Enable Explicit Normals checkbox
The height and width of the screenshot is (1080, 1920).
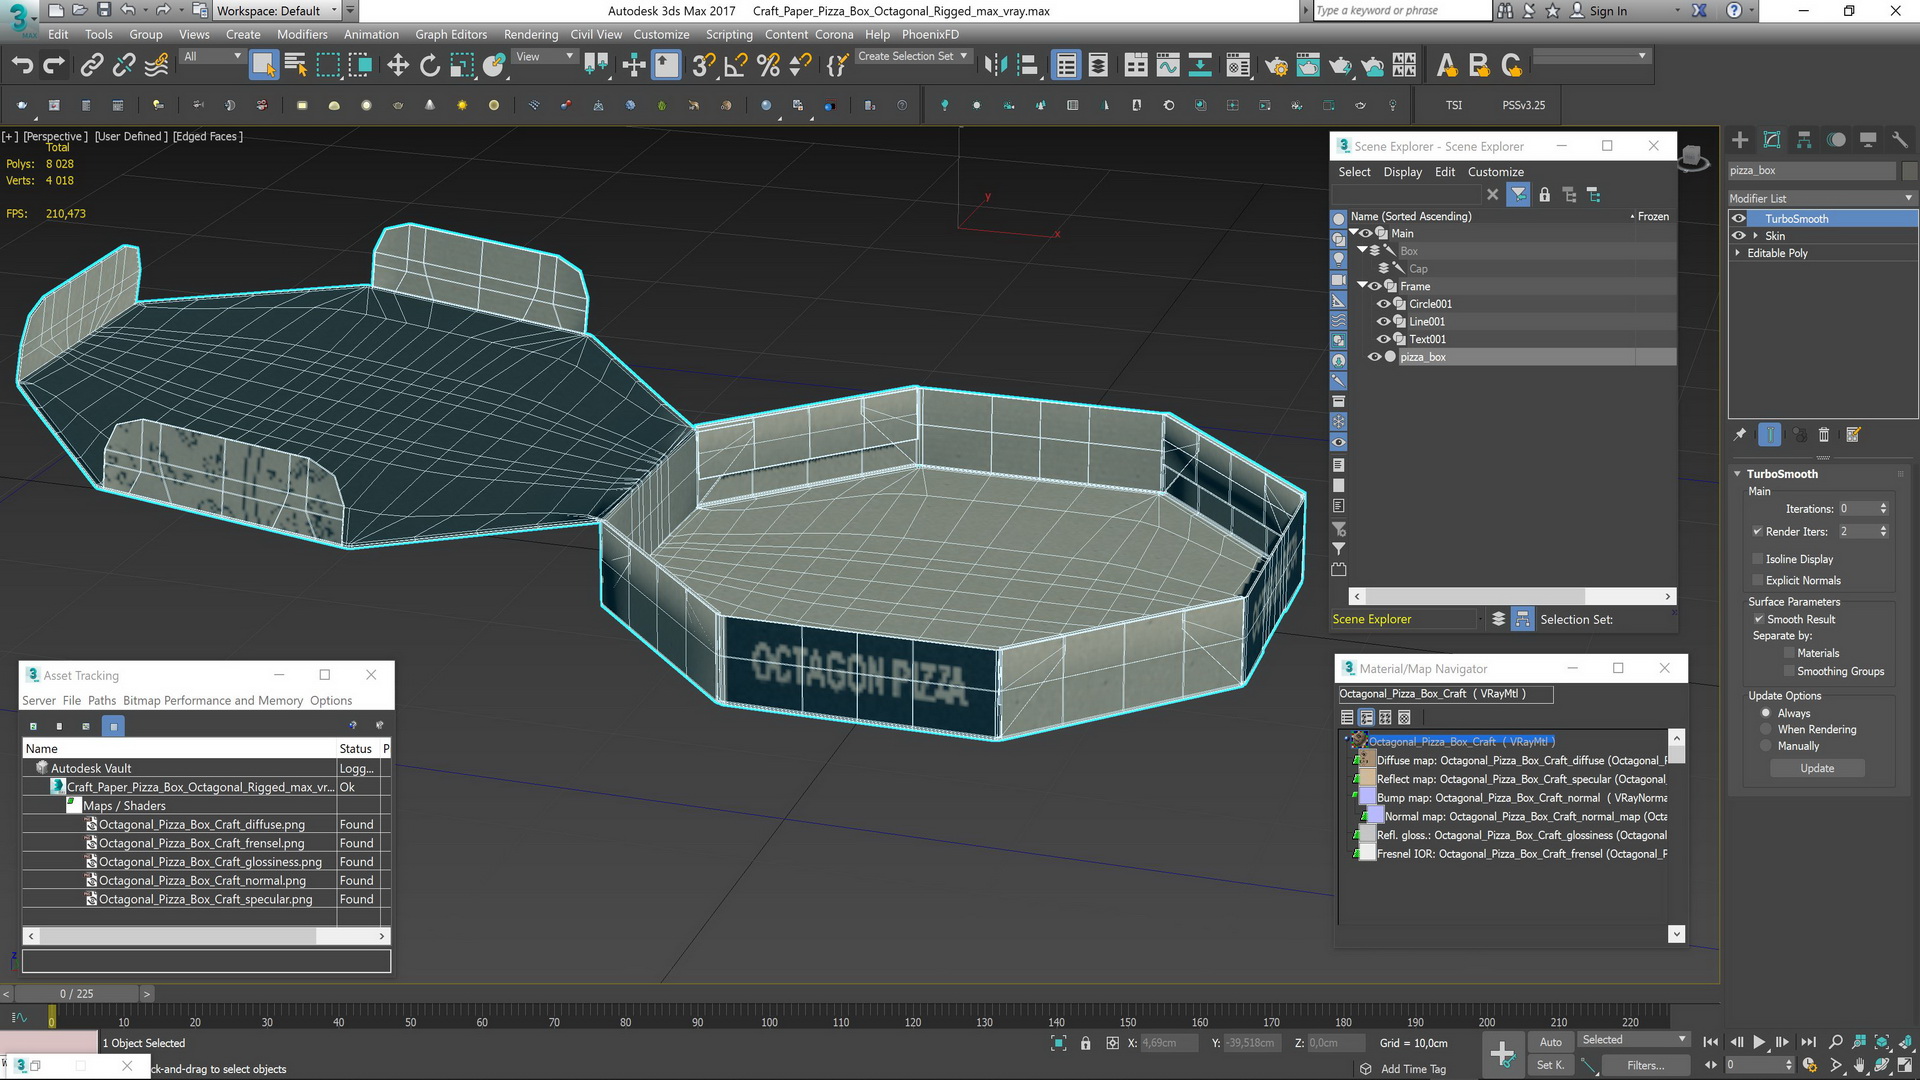coord(1757,581)
